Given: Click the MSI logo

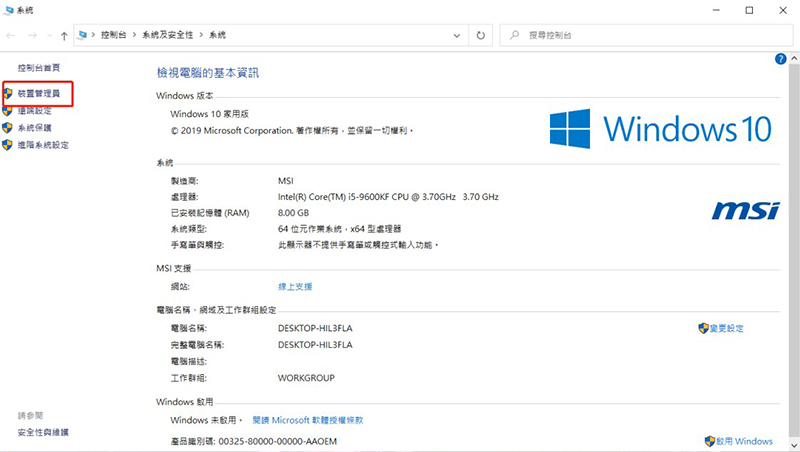Looking at the screenshot, I should click(x=745, y=210).
